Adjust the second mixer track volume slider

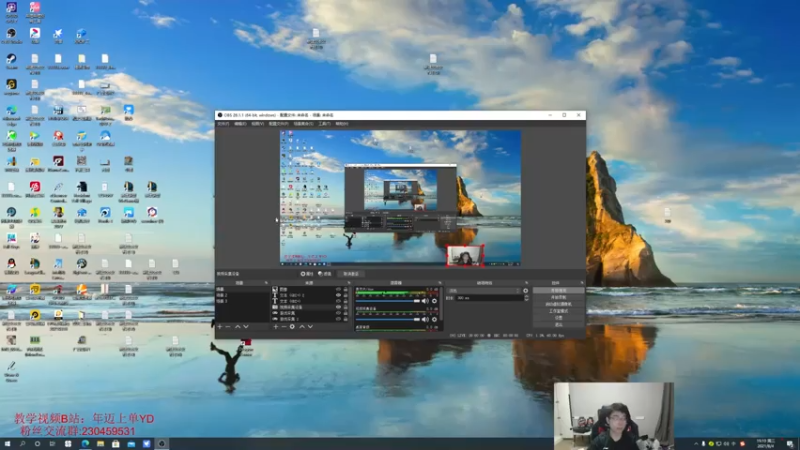click(x=388, y=319)
